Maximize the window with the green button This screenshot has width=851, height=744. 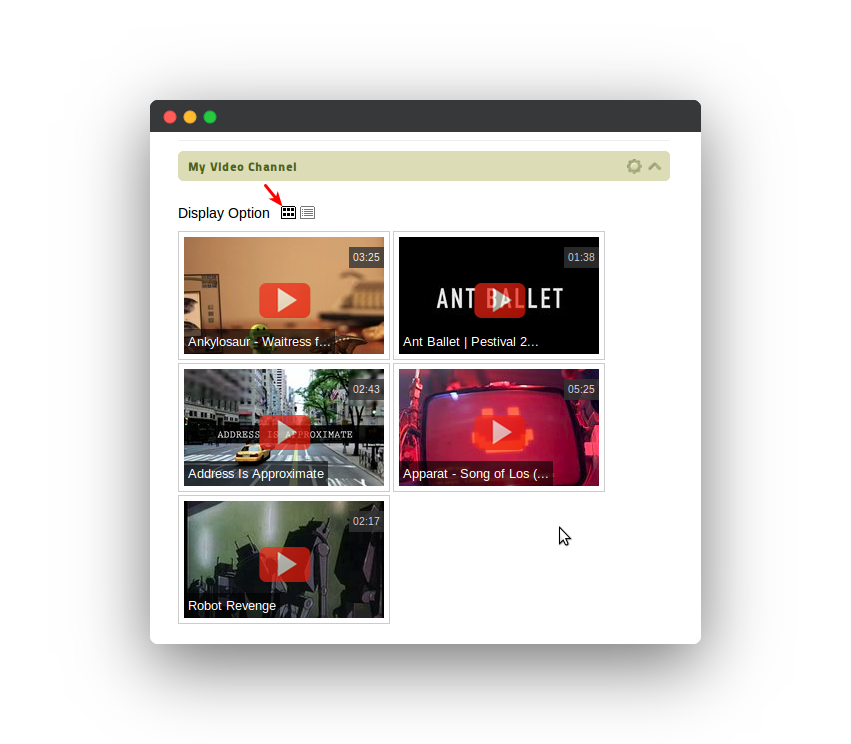tap(210, 117)
